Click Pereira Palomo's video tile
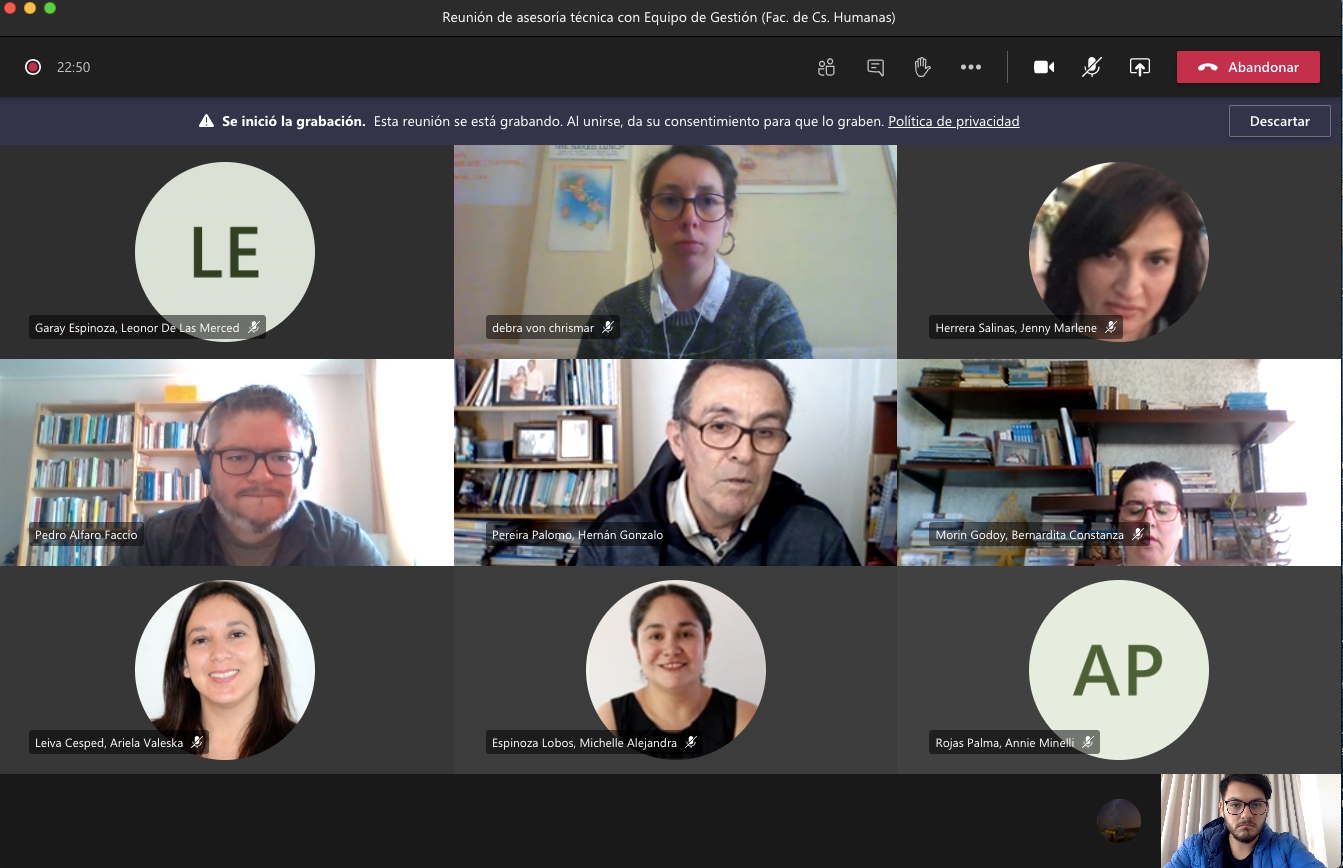1343x868 pixels. (675, 460)
